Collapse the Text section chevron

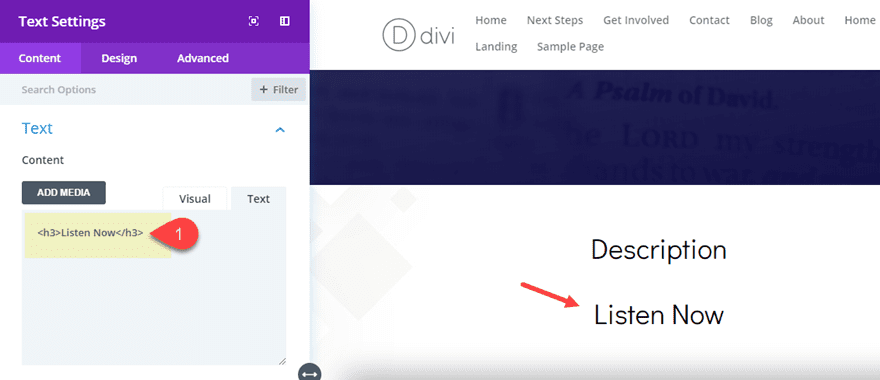(x=280, y=130)
